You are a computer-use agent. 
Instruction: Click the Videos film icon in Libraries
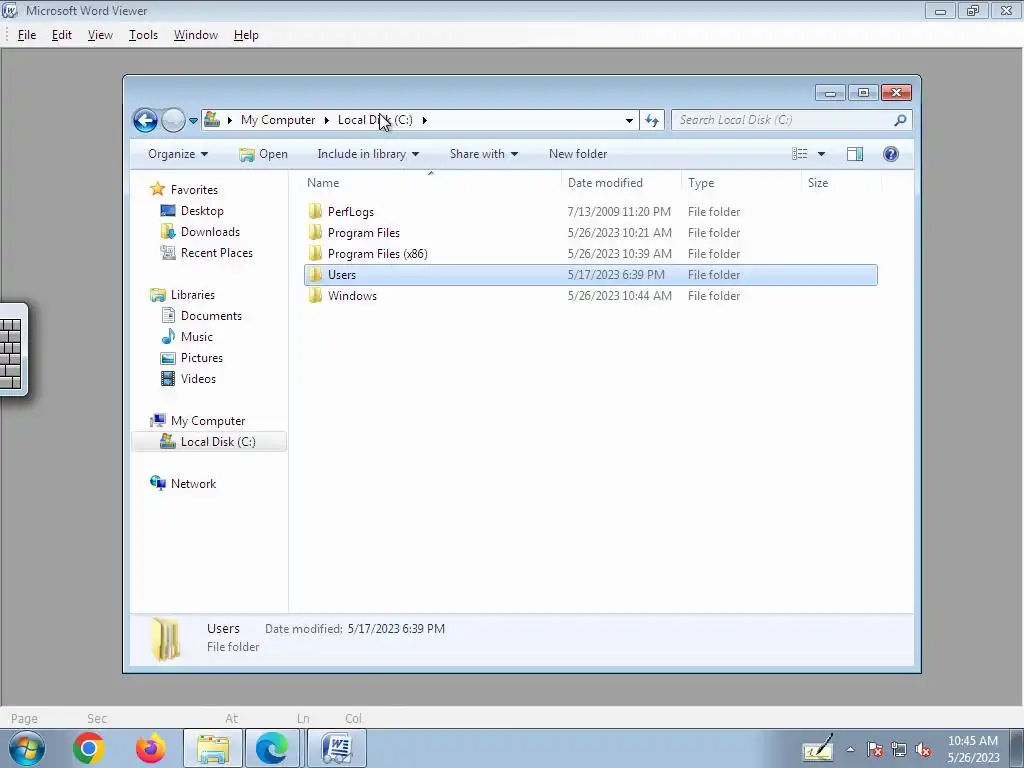point(168,379)
